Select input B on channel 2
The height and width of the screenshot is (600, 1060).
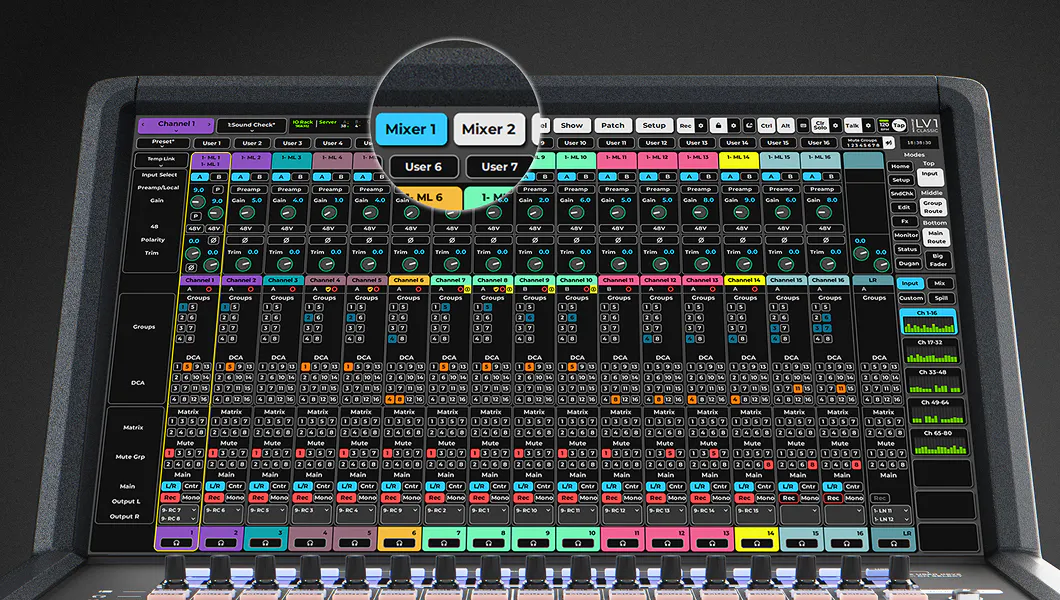pos(260,176)
